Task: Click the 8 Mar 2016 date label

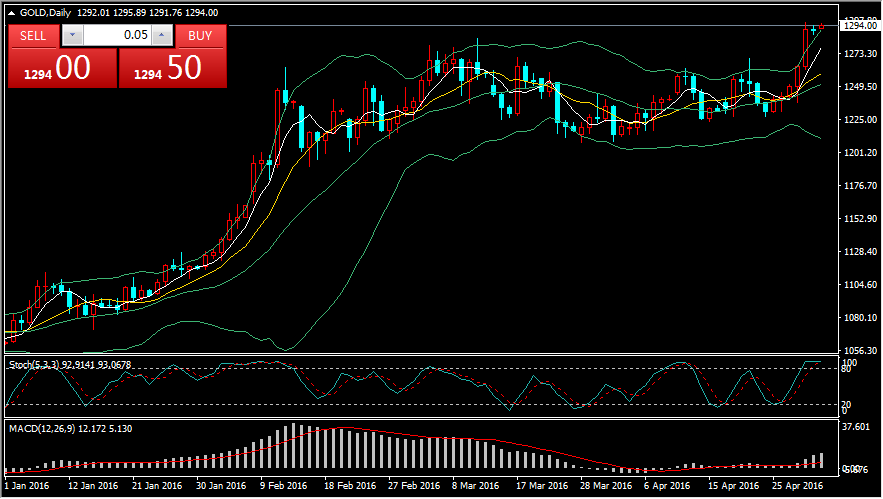Action: tap(475, 485)
